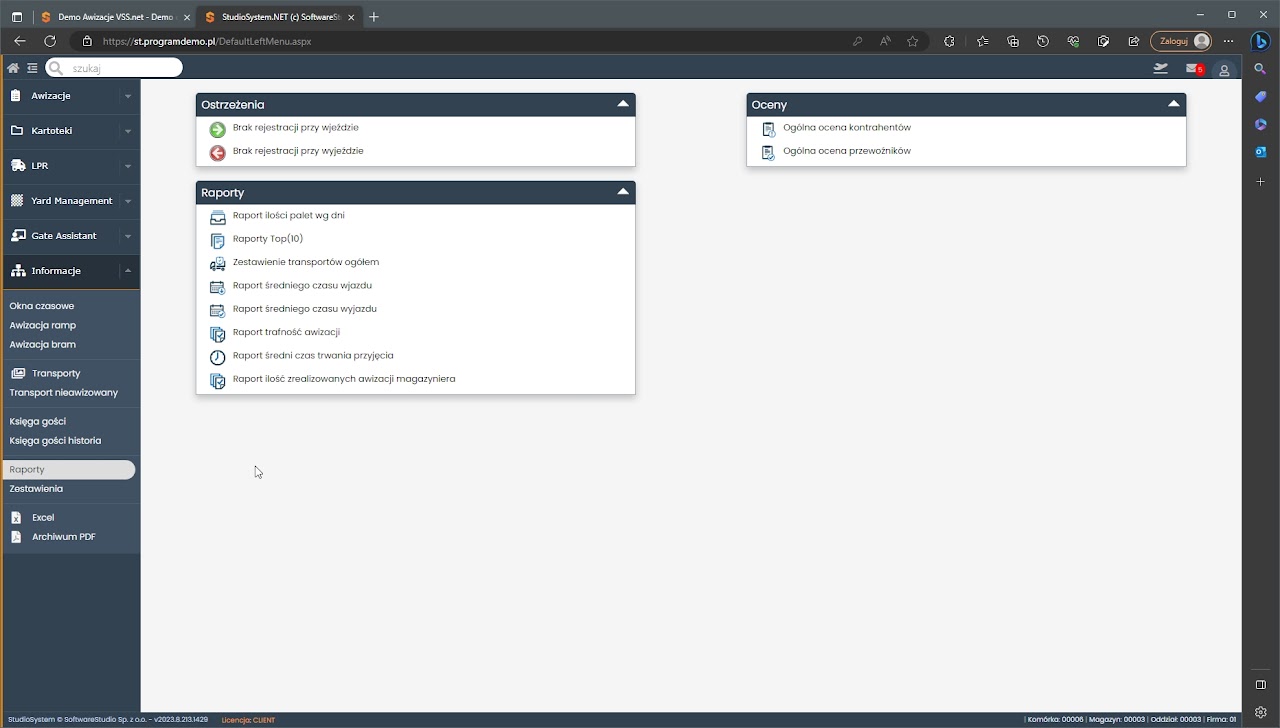Click the mail notifications icon with badge
This screenshot has height=728, width=1280.
(x=1193, y=69)
